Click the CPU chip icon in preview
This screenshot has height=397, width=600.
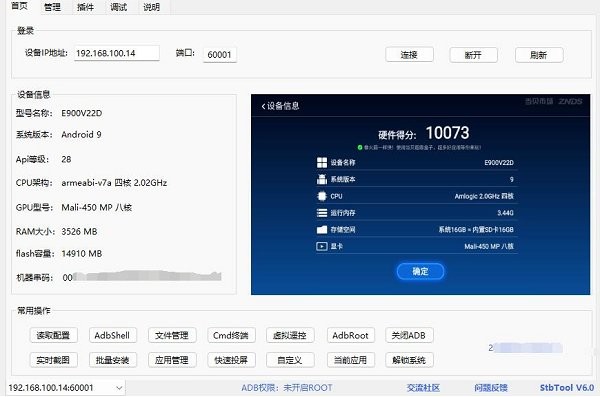[x=322, y=196]
